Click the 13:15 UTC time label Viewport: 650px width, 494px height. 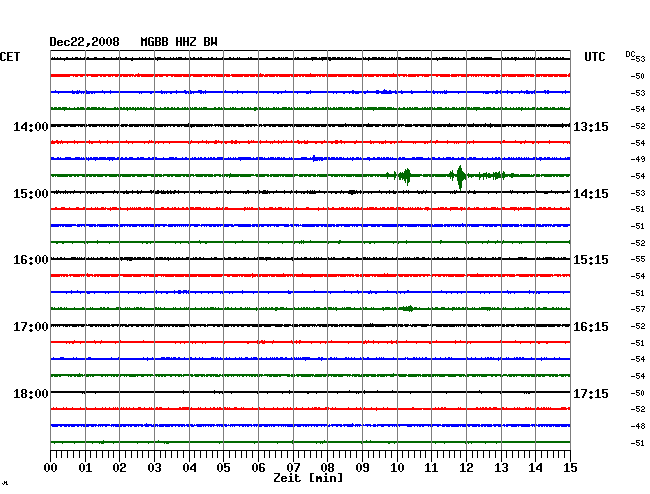[x=591, y=127]
